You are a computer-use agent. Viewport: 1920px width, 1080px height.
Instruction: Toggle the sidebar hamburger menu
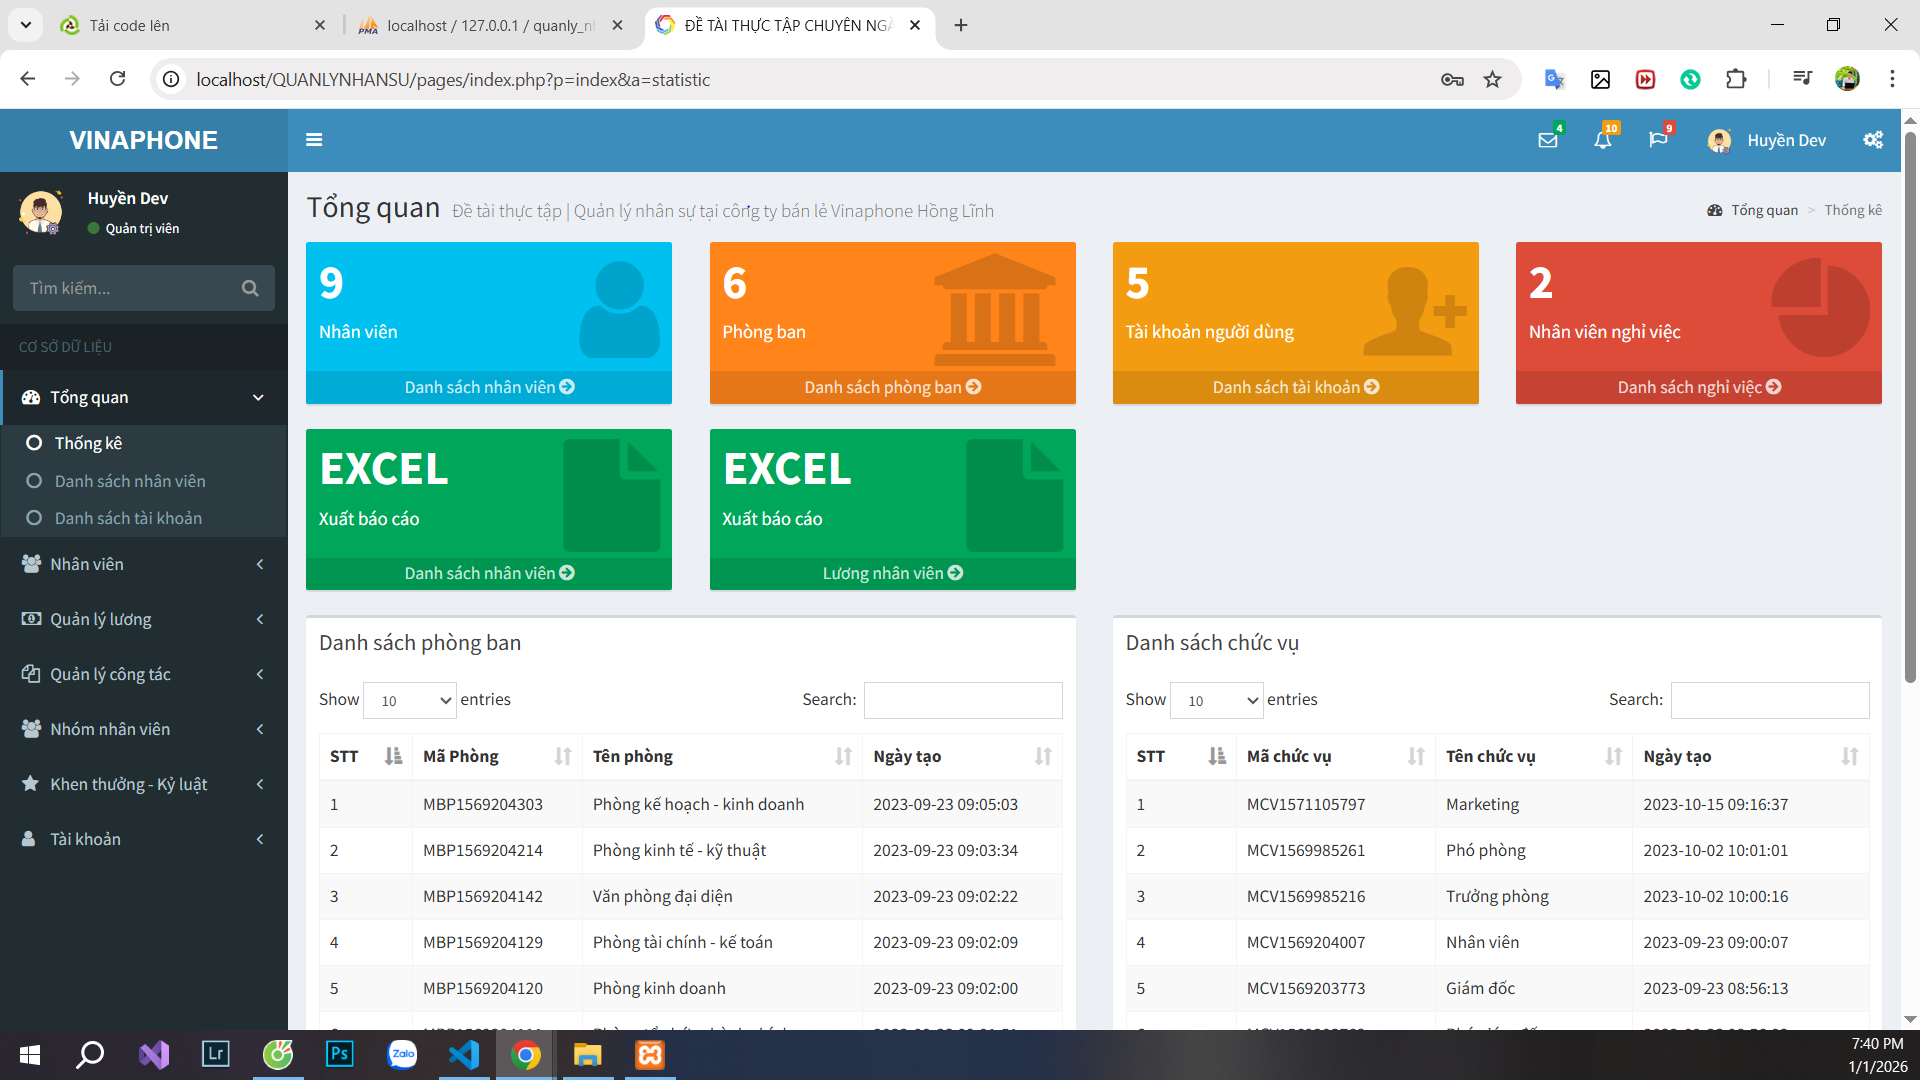tap(314, 140)
